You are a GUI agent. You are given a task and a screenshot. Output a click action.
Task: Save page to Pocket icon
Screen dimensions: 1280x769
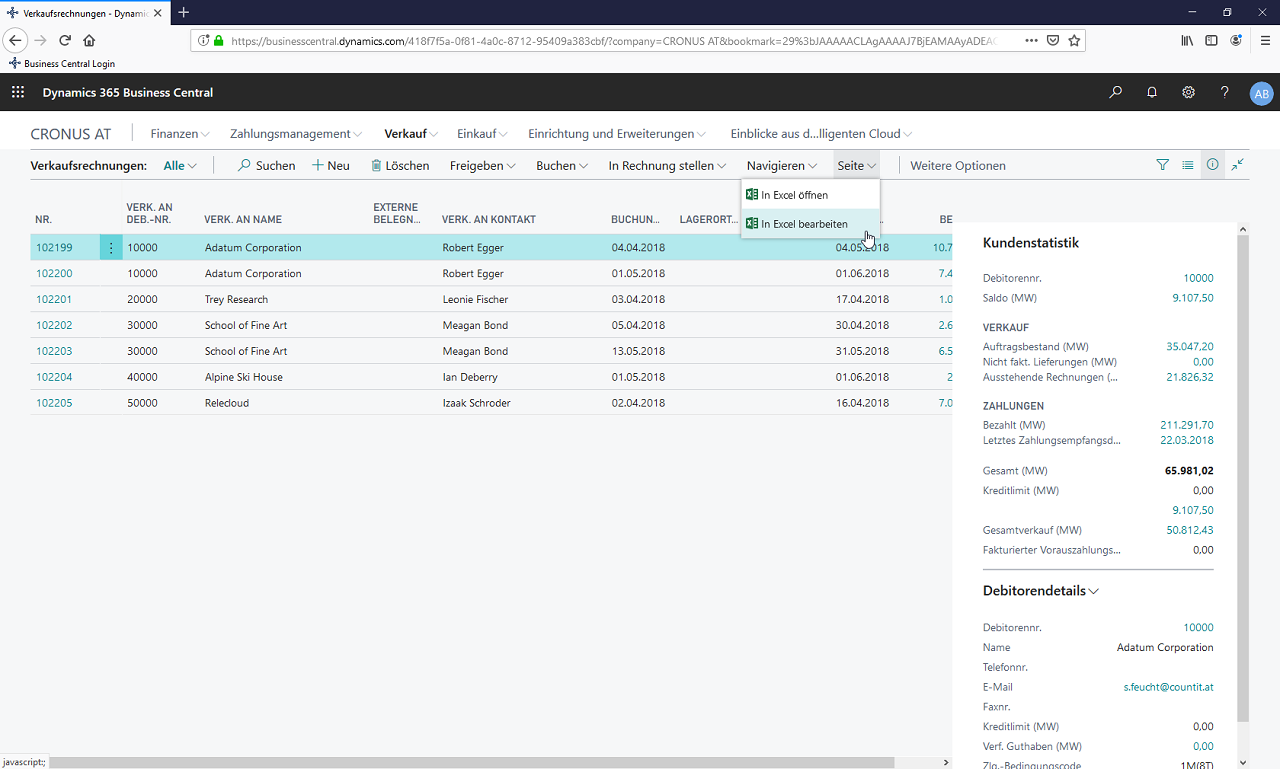1053,41
